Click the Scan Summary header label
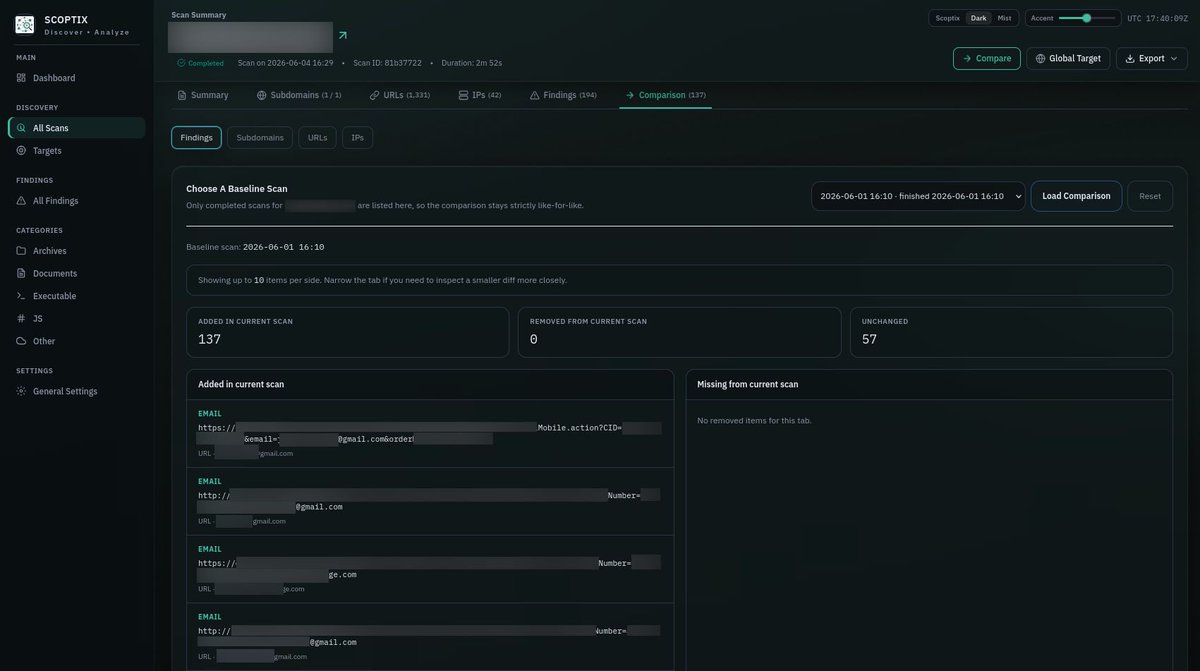1200x671 pixels. 199,15
